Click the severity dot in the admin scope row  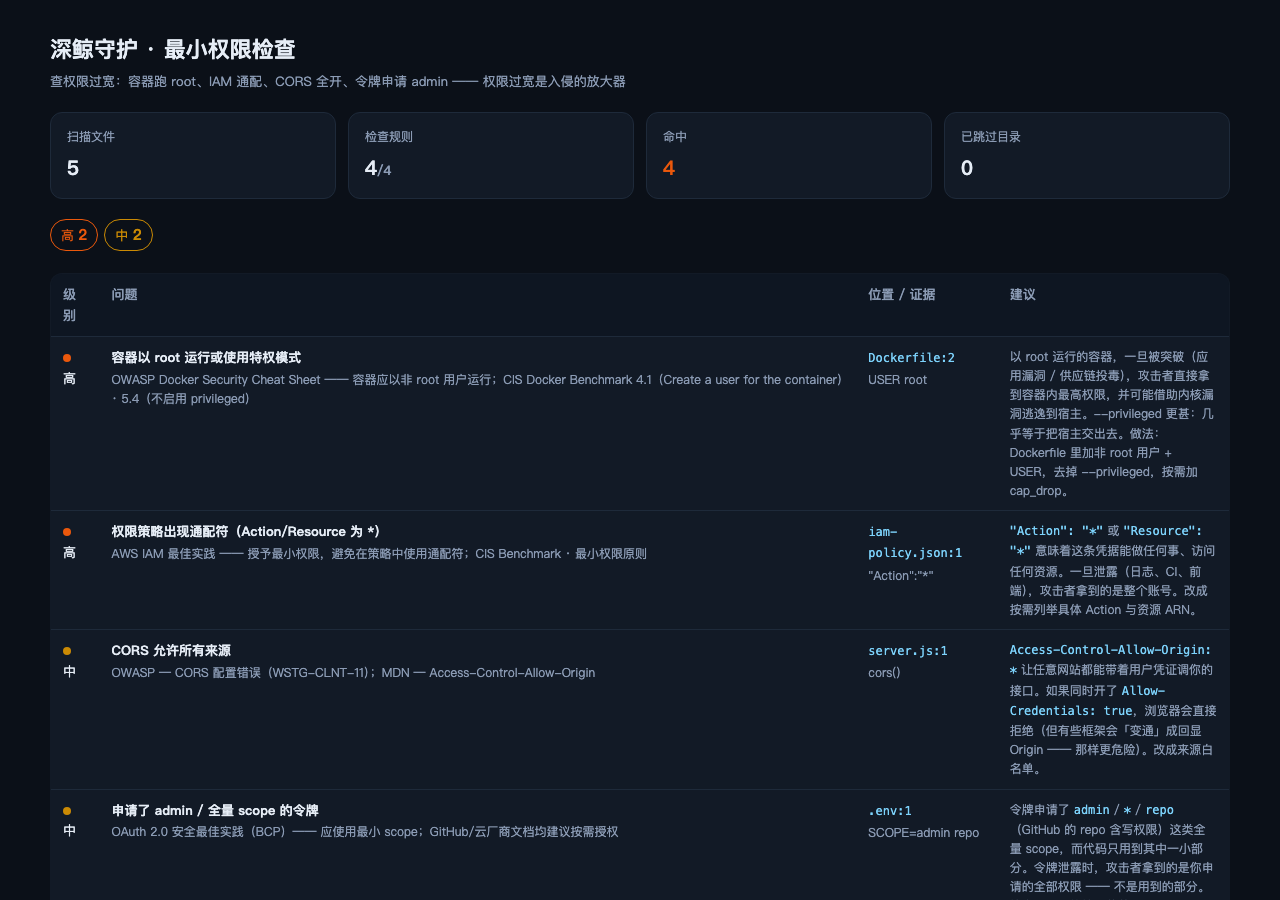(67, 810)
